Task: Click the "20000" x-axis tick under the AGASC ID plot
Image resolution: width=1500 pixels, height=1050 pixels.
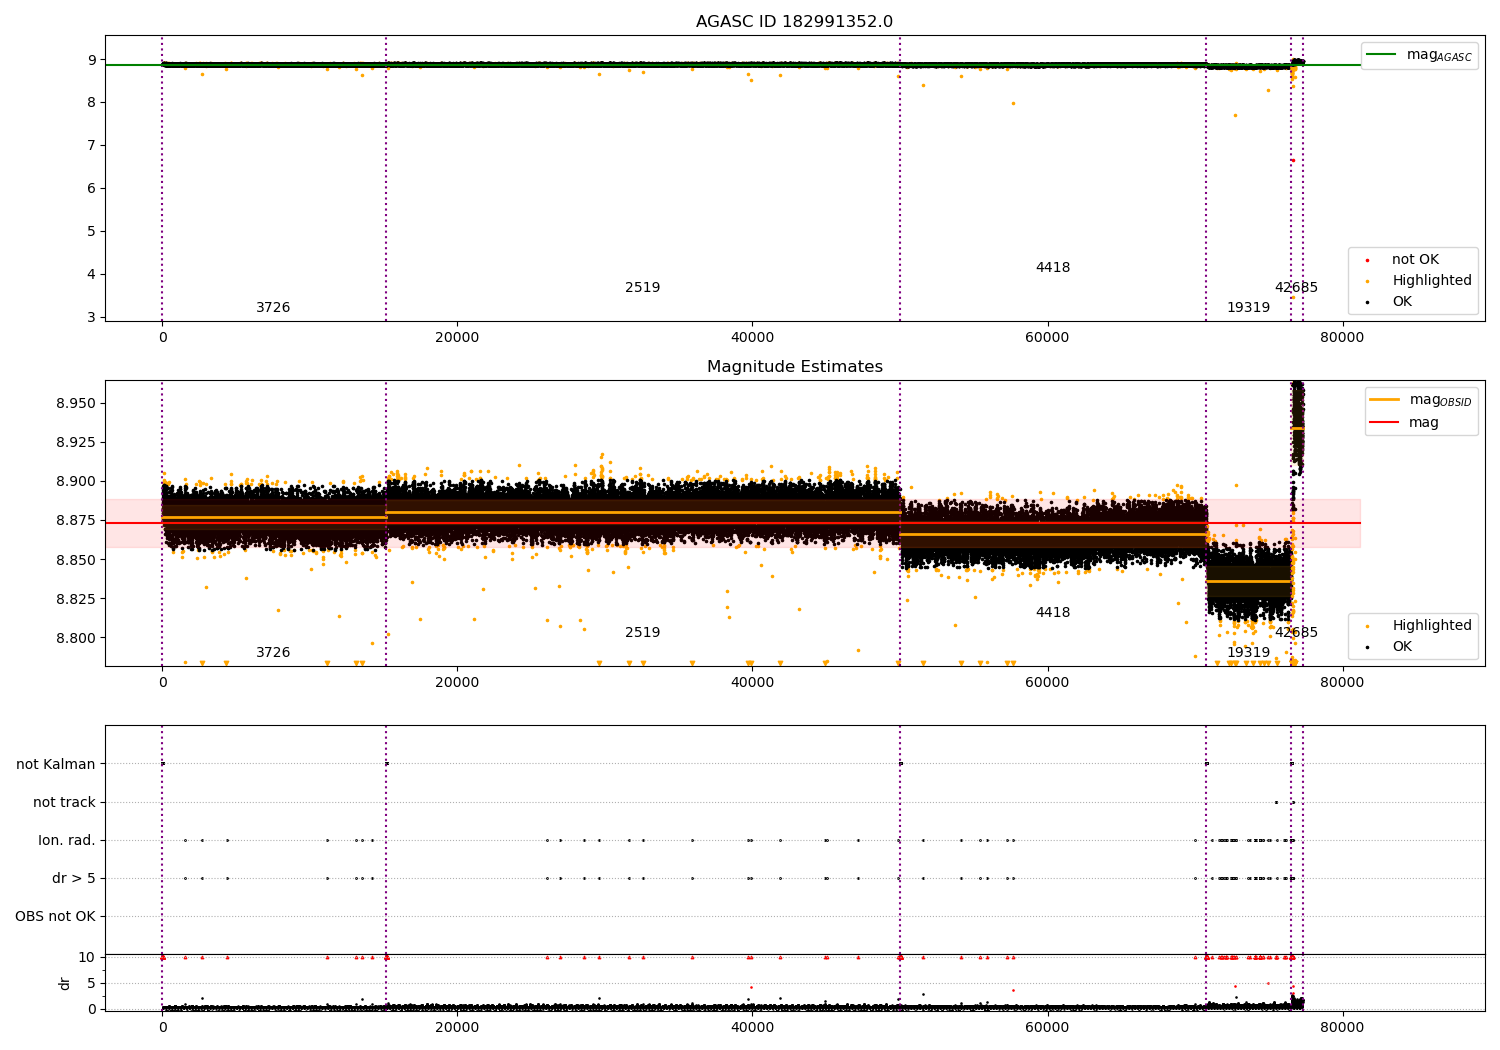Action: pos(457,338)
